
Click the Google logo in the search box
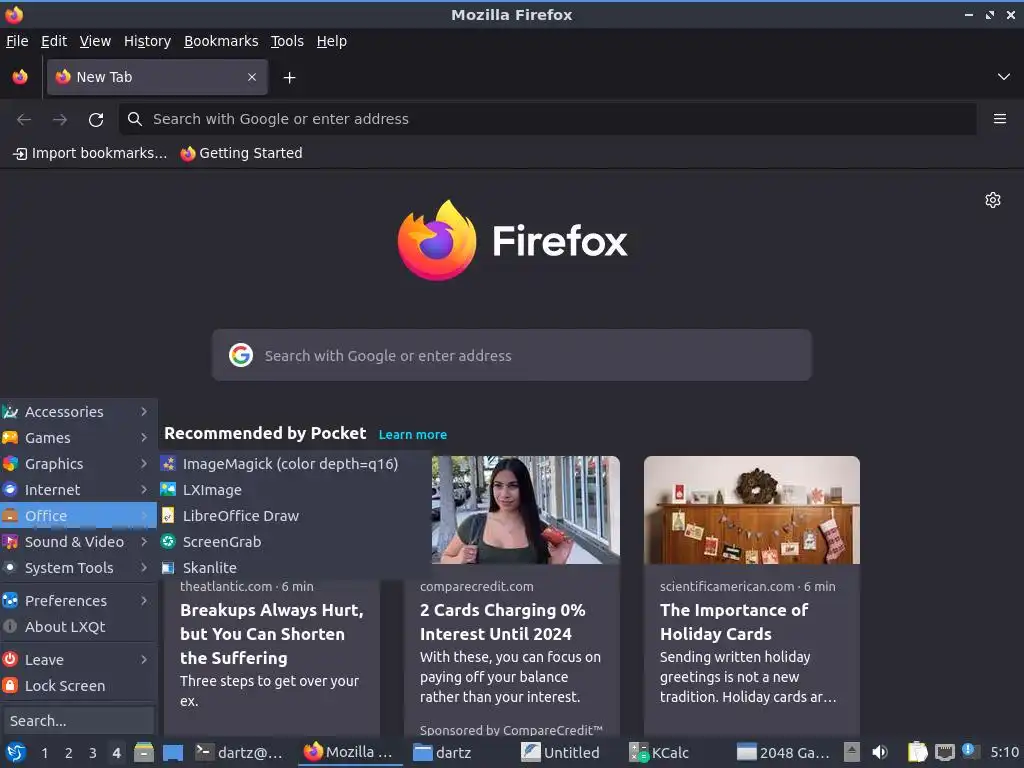coord(241,355)
